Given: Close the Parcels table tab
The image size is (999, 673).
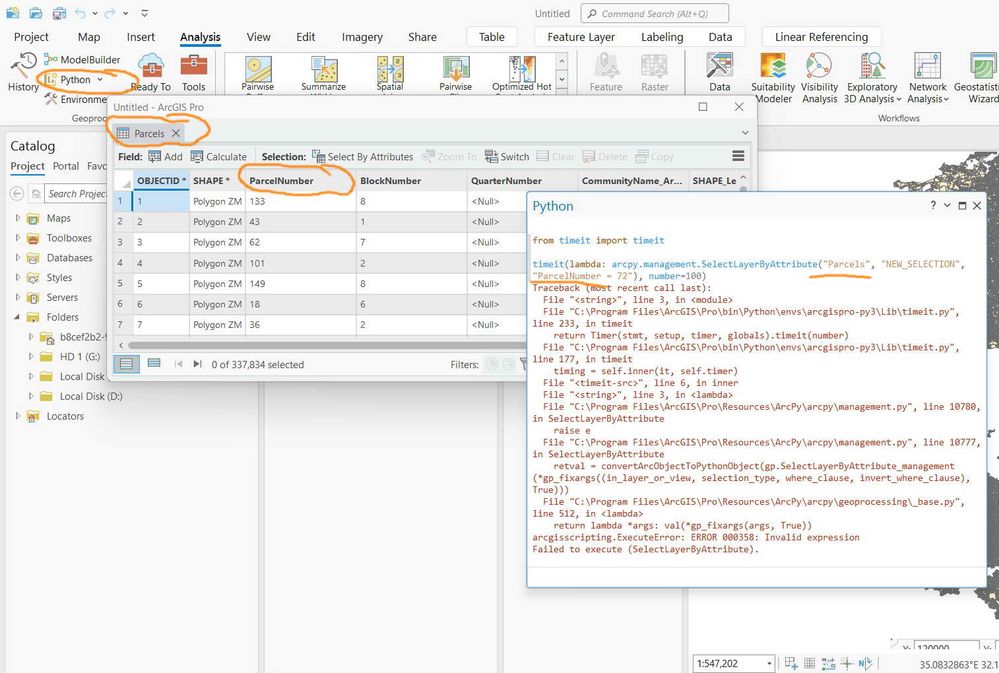Looking at the screenshot, I should pos(176,133).
